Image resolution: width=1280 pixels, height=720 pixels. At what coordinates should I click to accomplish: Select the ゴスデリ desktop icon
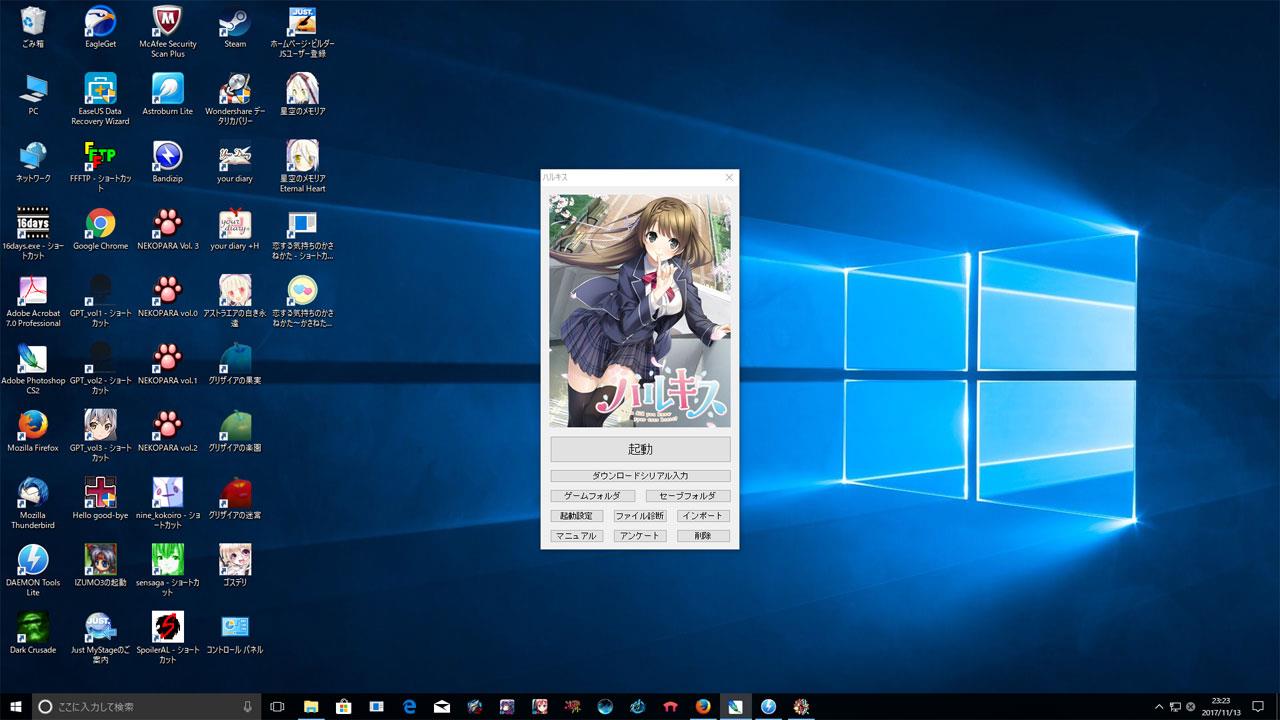pos(235,565)
